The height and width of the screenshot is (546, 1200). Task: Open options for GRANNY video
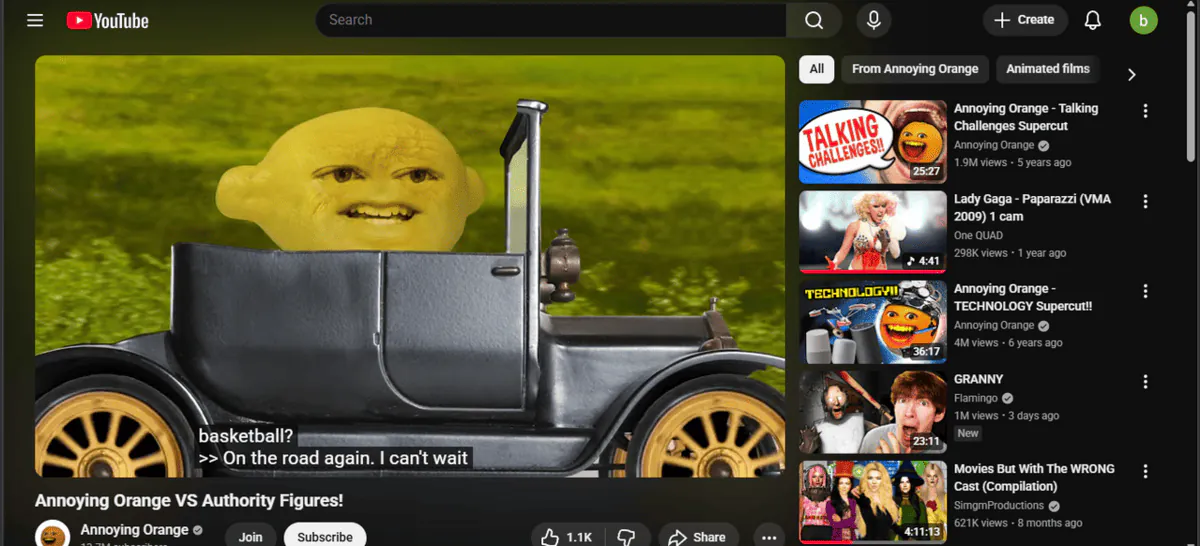(x=1146, y=382)
